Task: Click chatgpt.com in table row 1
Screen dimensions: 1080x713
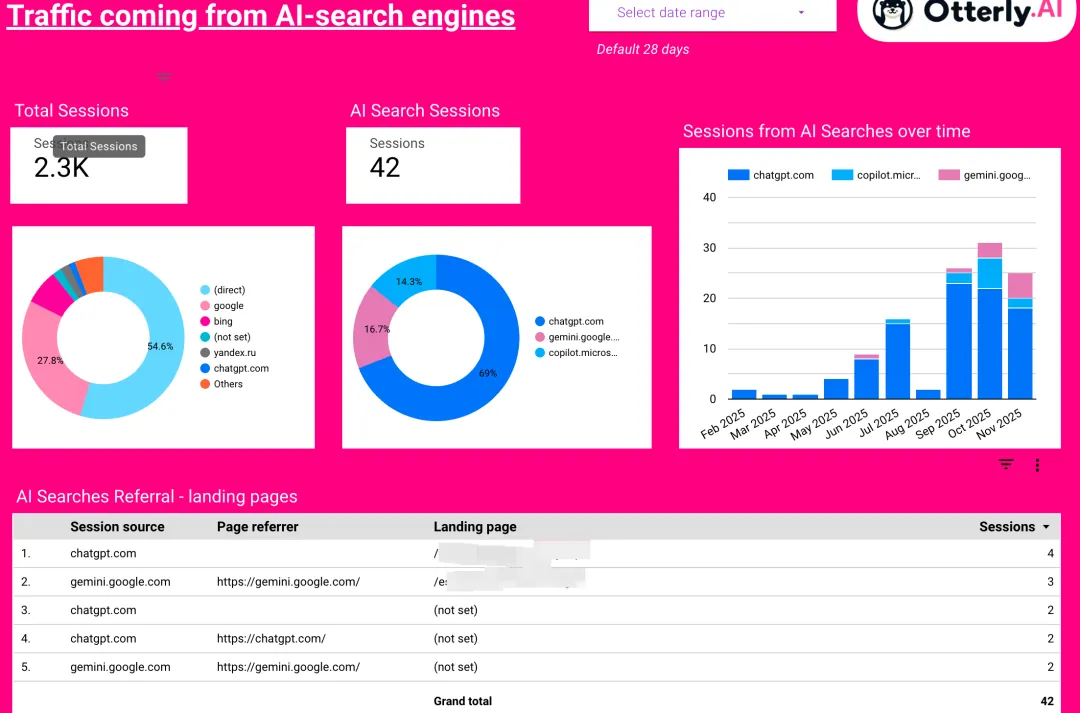Action: tap(103, 553)
